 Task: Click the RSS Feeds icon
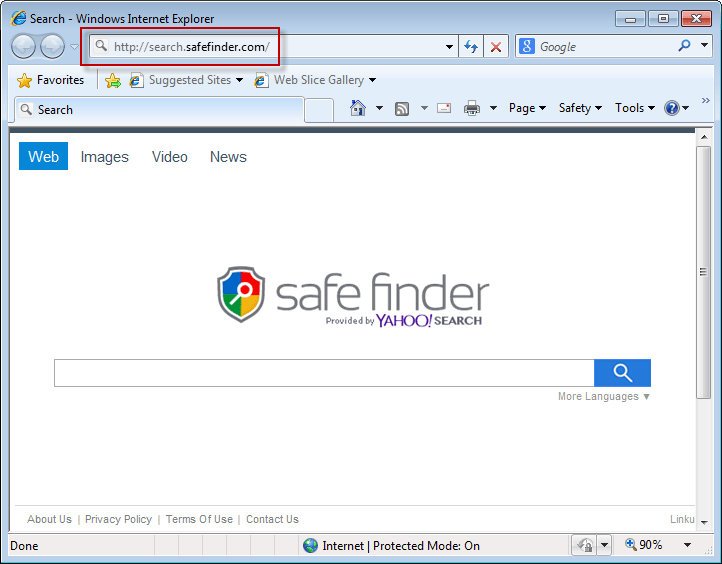pos(402,109)
